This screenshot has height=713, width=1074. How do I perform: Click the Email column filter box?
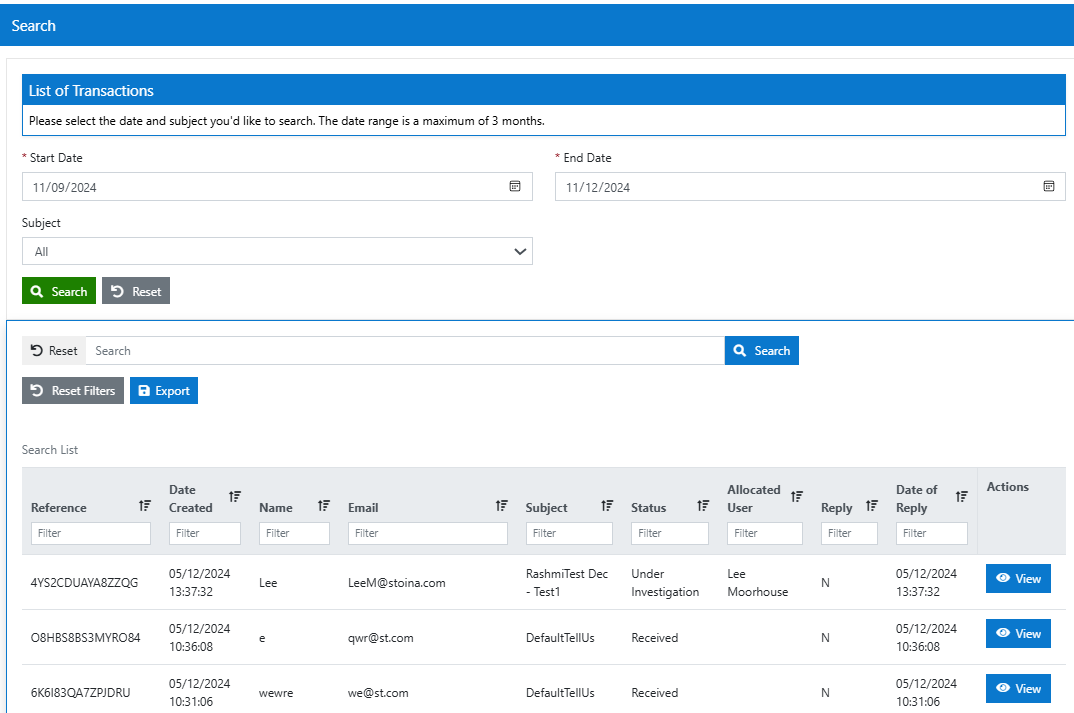pyautogui.click(x=427, y=534)
